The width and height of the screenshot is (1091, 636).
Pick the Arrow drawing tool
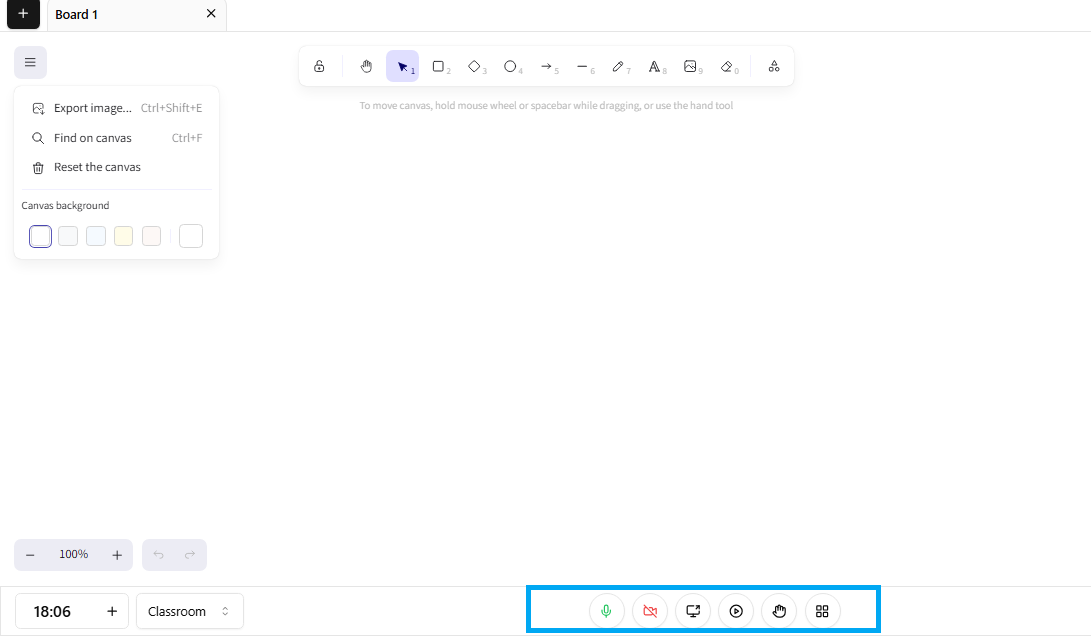tap(547, 67)
